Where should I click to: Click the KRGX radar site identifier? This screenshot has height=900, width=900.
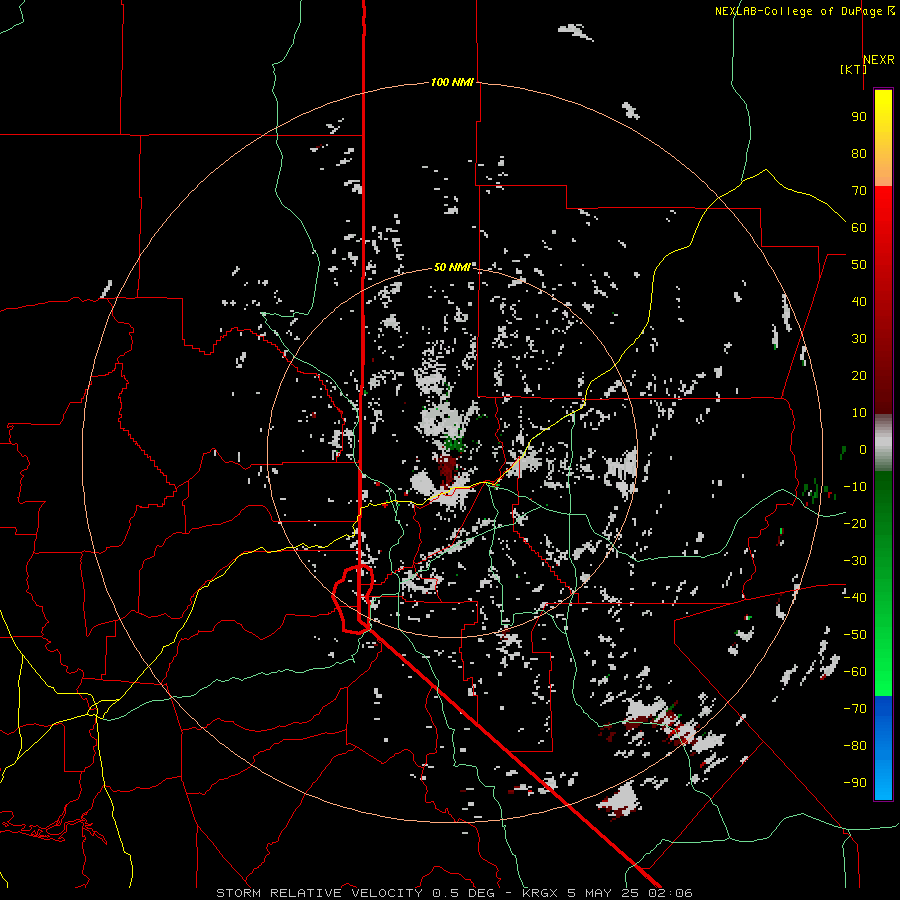tap(541, 893)
